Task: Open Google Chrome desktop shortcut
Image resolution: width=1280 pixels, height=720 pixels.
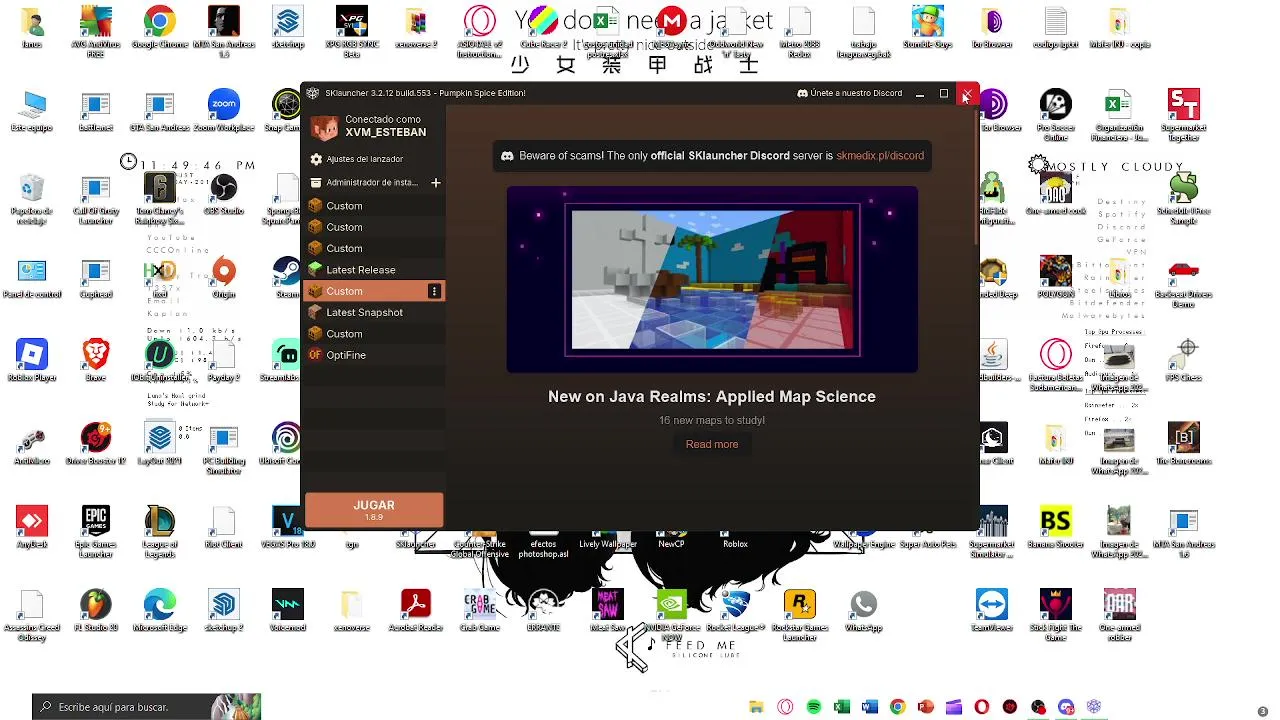Action: 160,29
